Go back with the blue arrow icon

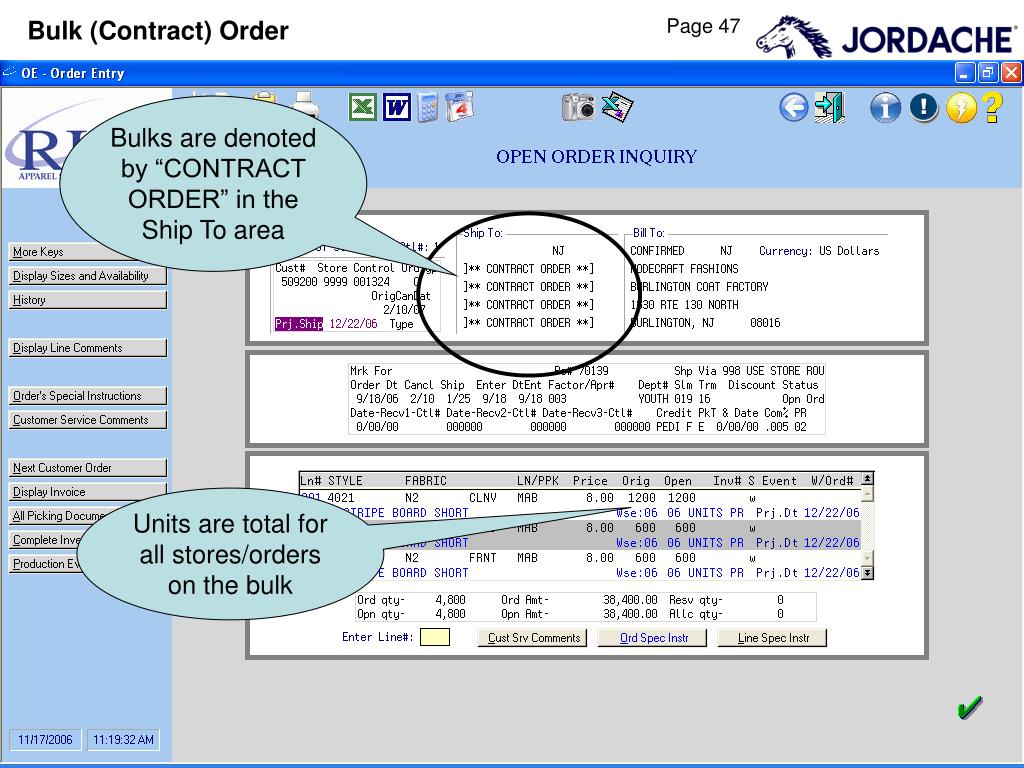click(793, 107)
